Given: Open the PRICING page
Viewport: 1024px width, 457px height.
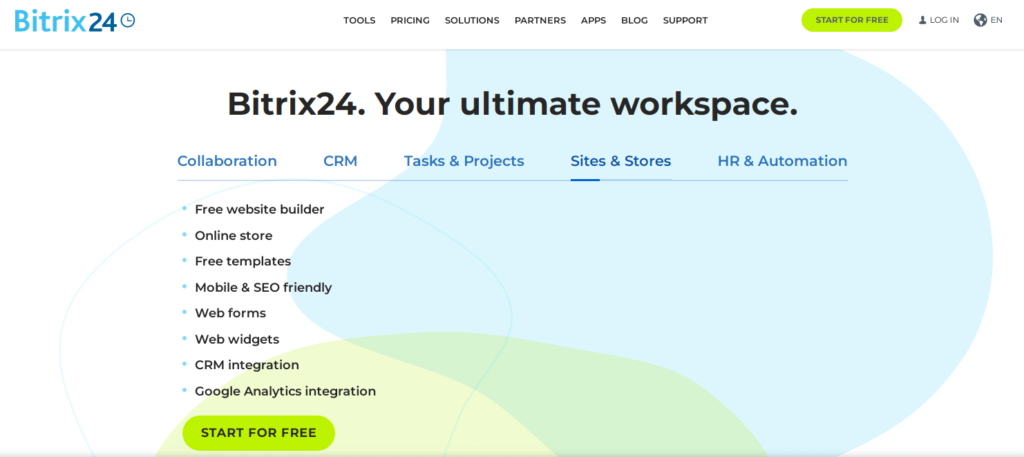Looking at the screenshot, I should point(410,20).
